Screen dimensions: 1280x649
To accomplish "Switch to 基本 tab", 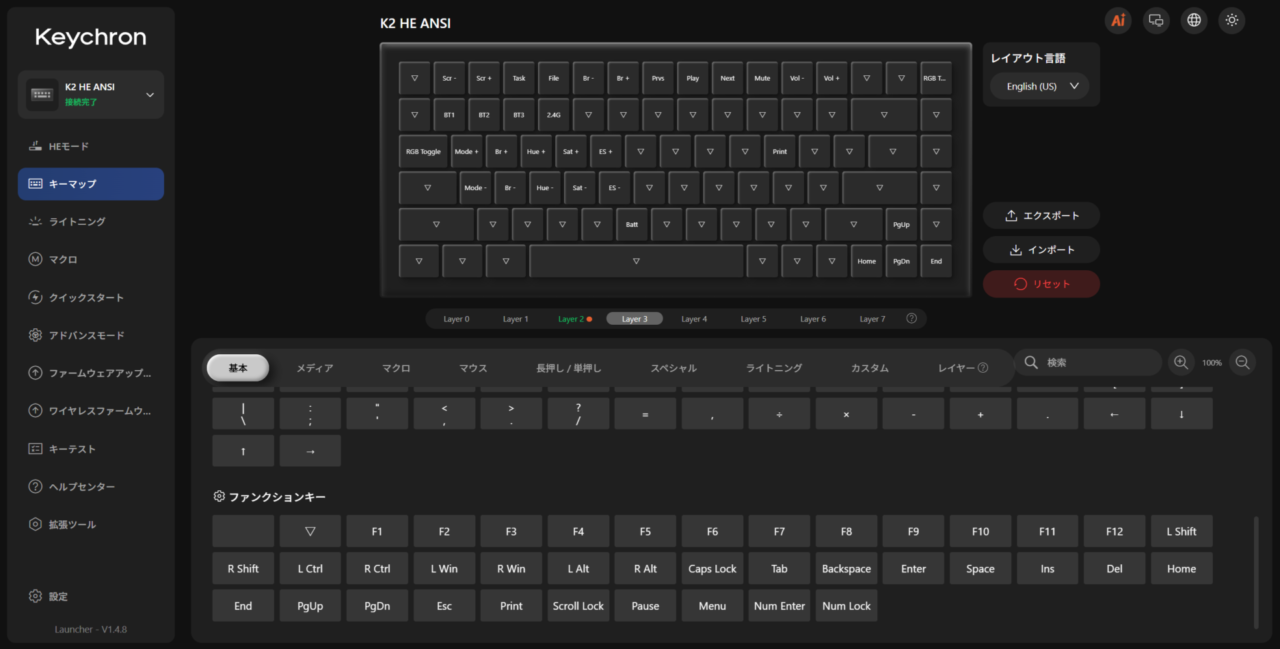I will point(238,368).
